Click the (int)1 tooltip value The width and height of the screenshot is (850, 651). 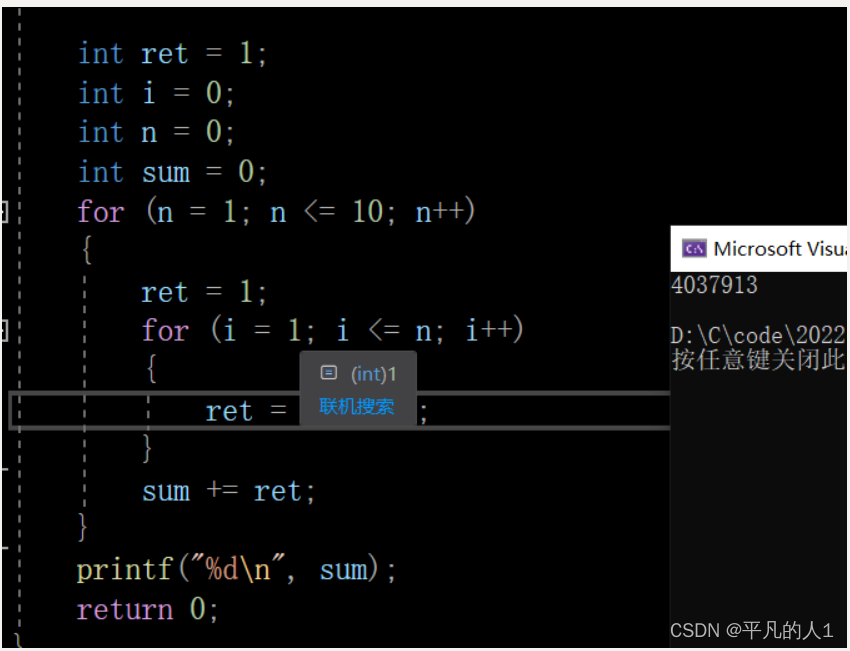pyautogui.click(x=374, y=374)
